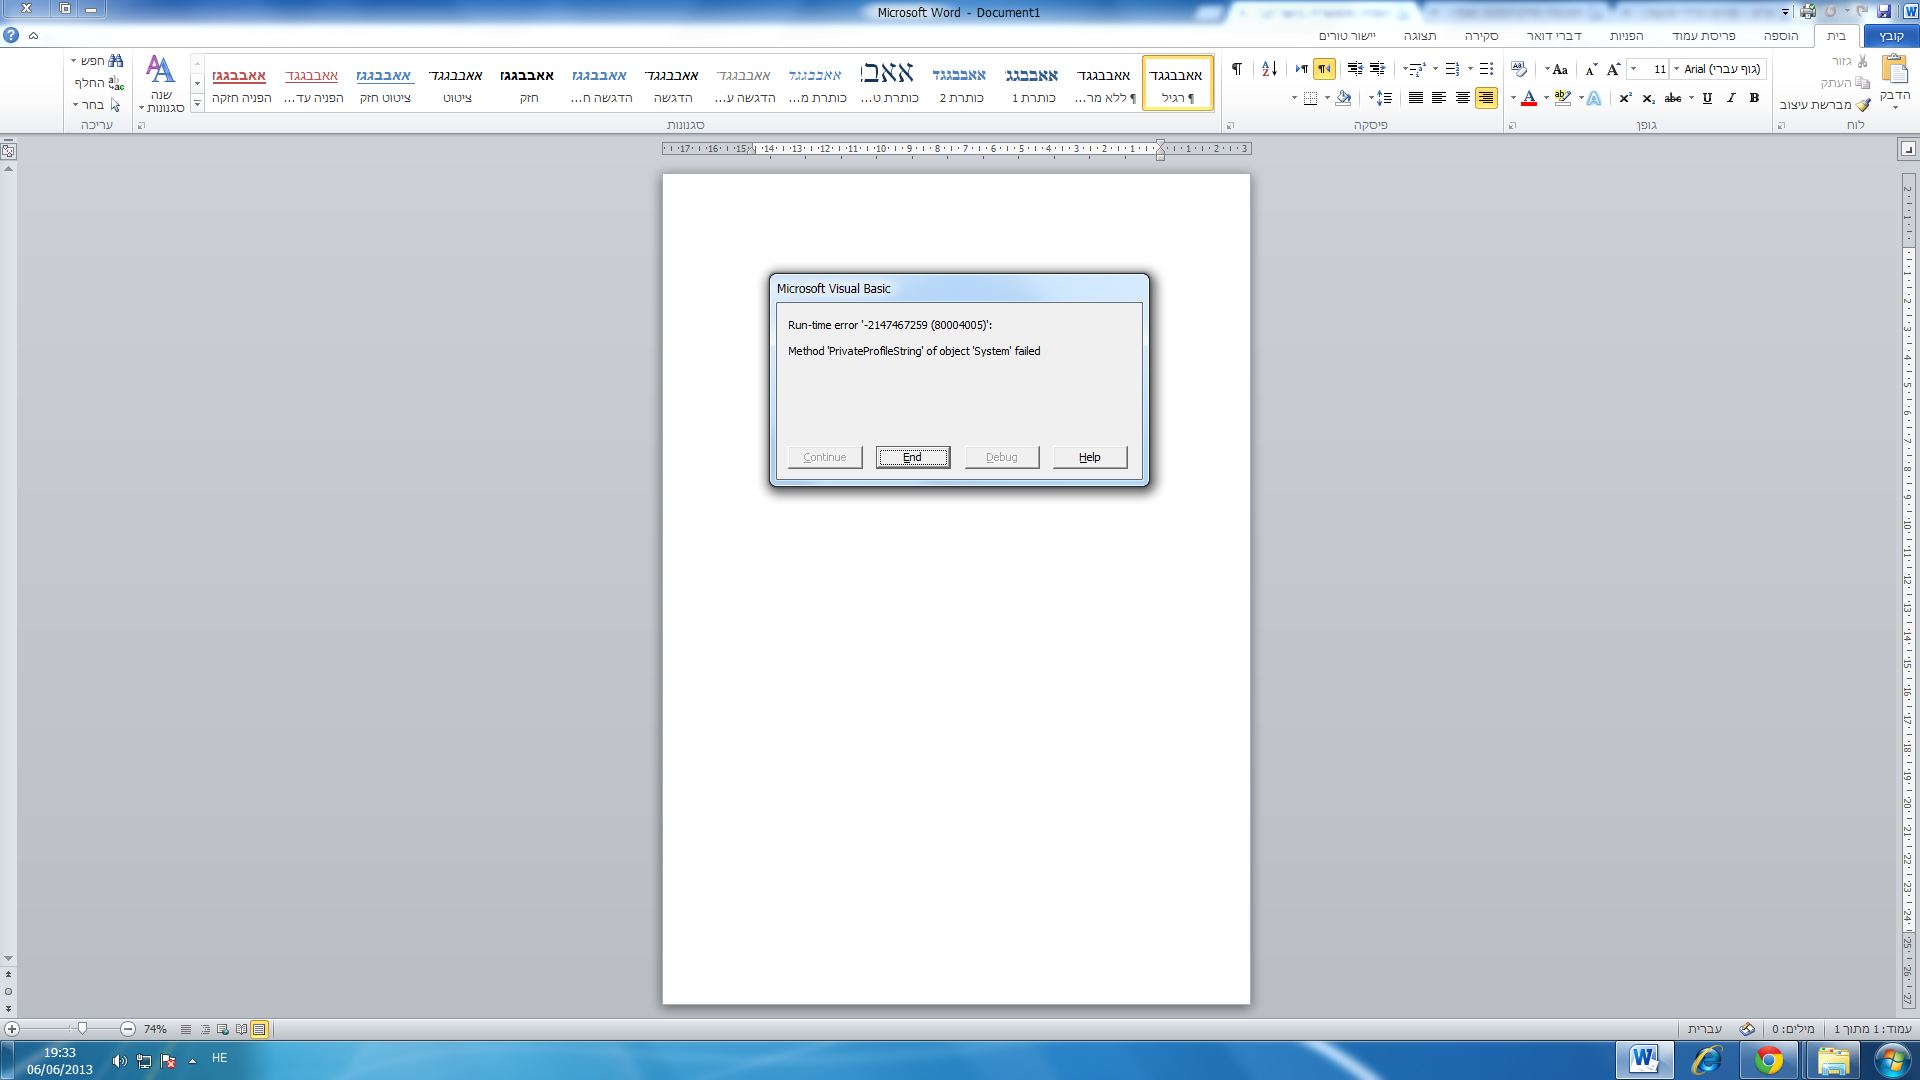Click the Text Effects glowing A icon
Screen dimensions: 1920x1080
1594,98
